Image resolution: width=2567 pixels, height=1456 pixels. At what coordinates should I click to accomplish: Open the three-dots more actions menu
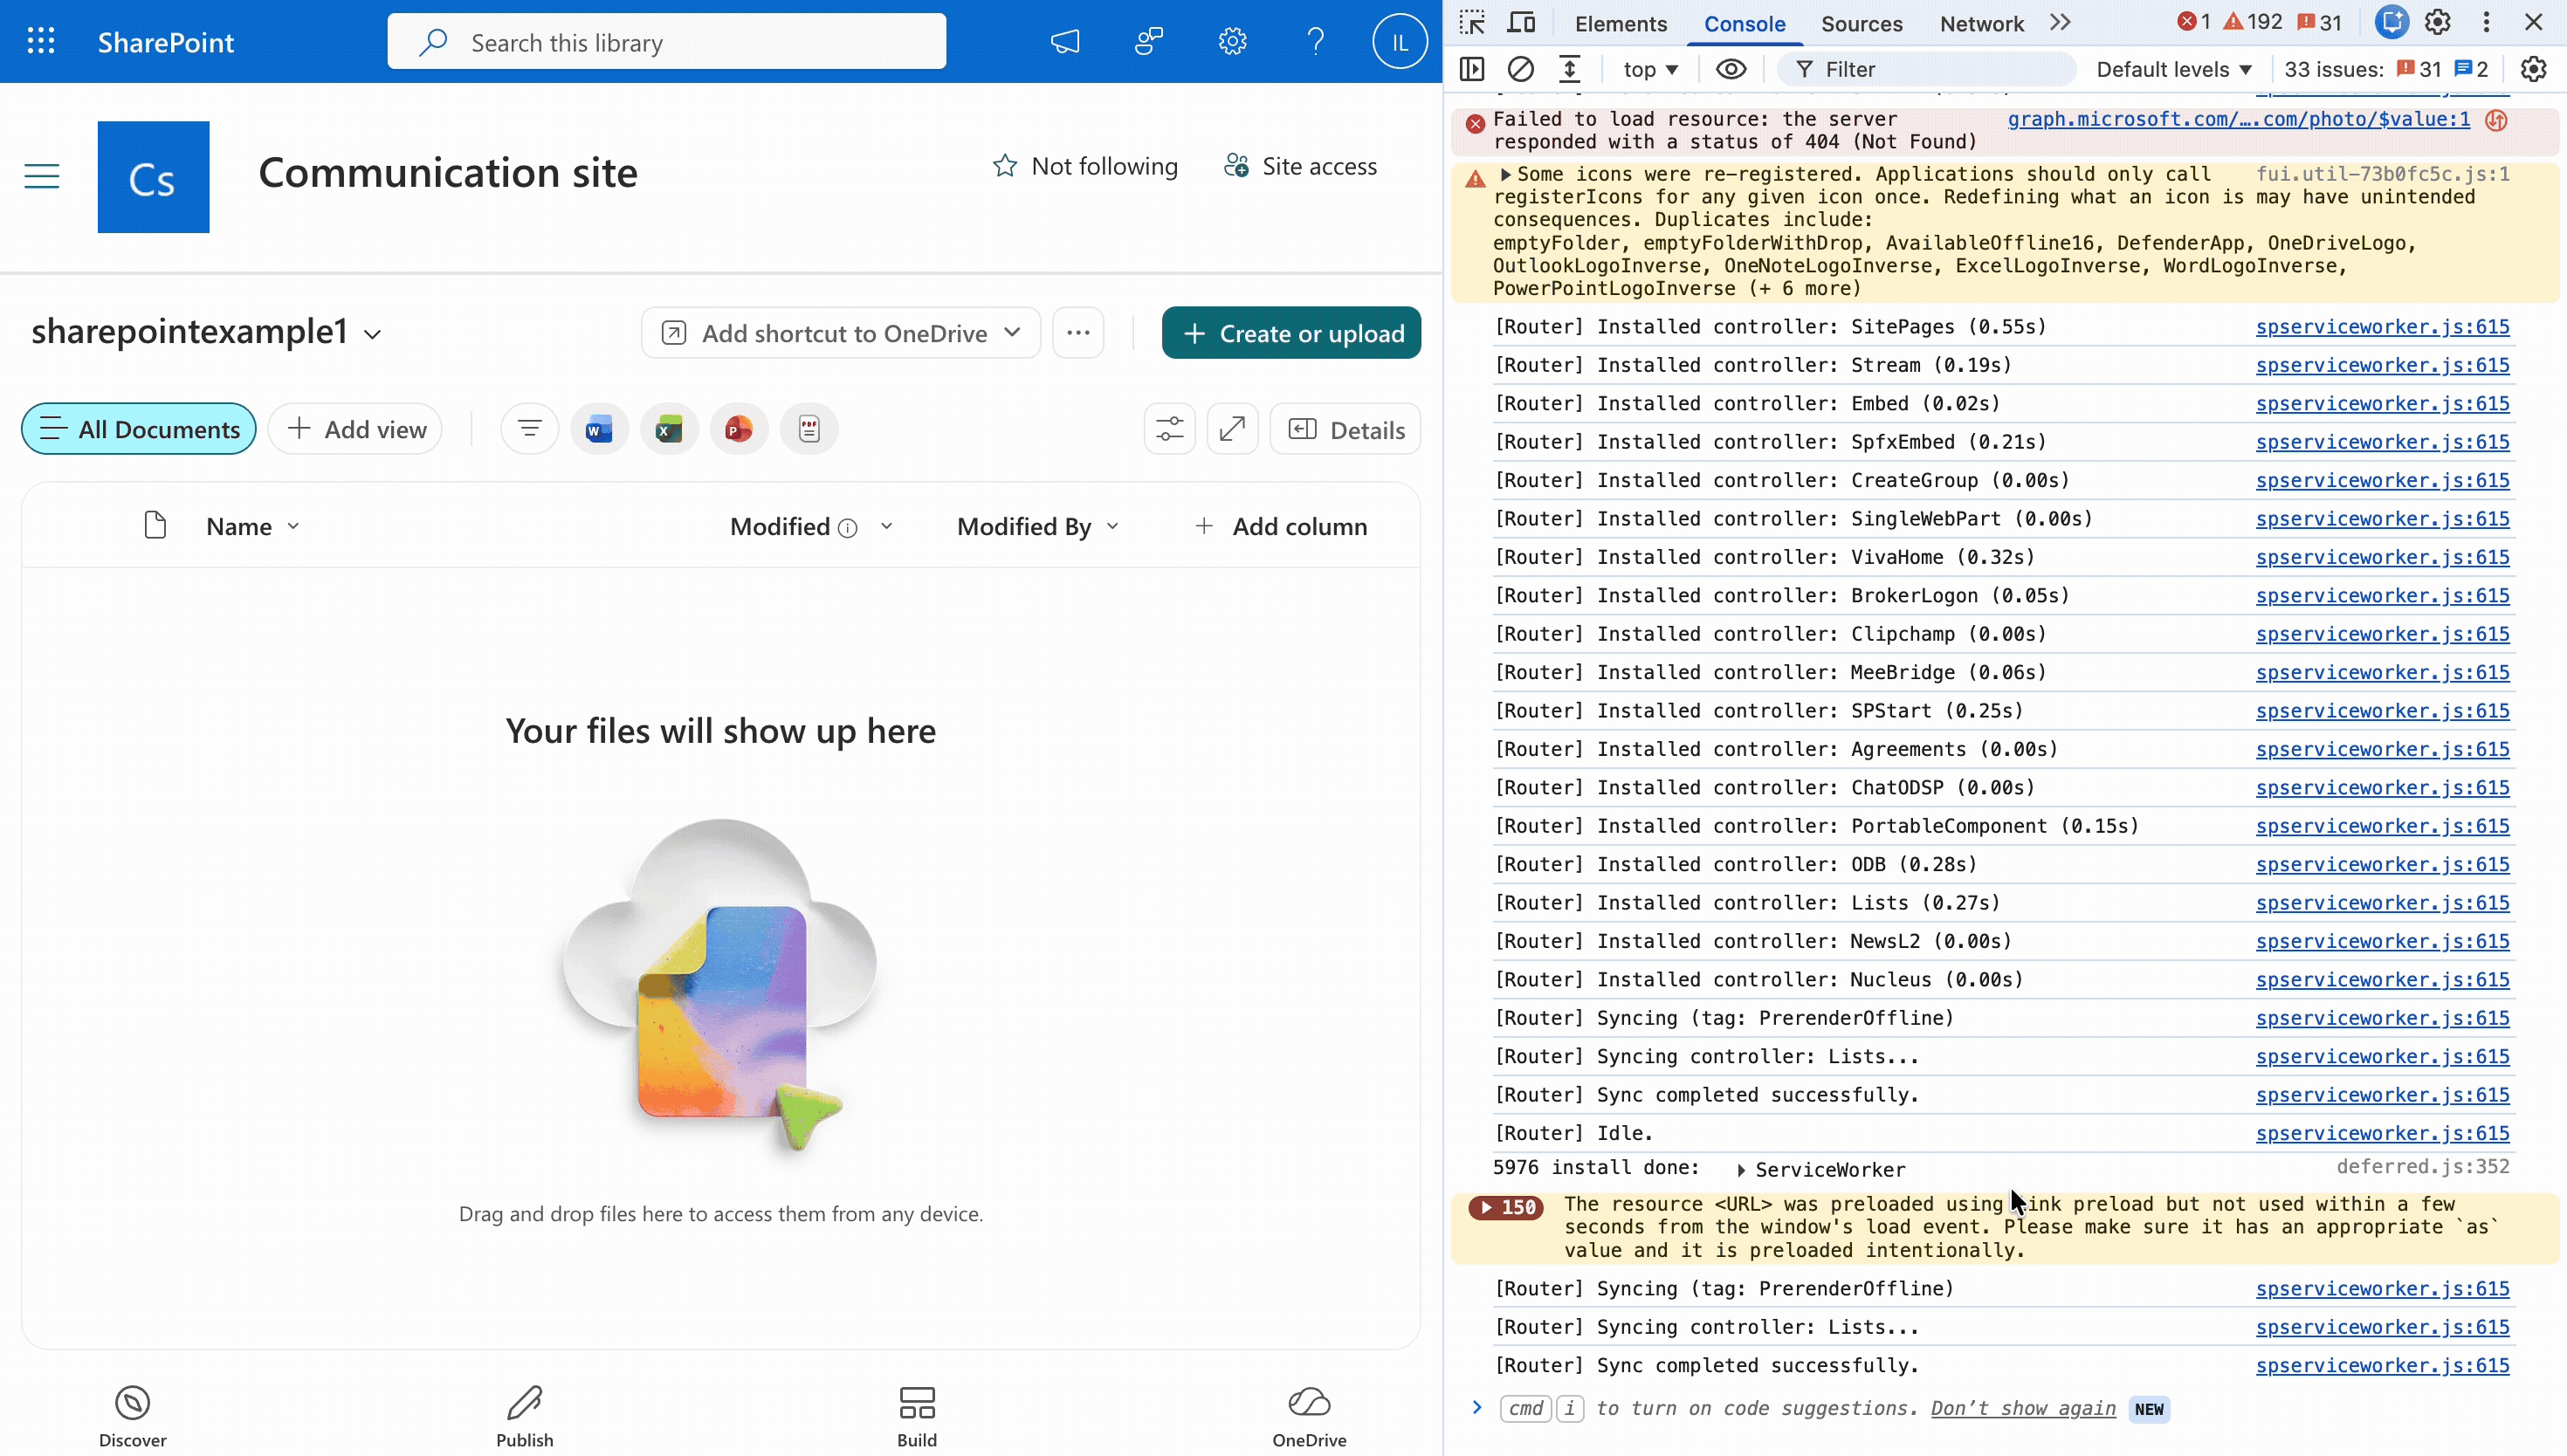click(1078, 333)
